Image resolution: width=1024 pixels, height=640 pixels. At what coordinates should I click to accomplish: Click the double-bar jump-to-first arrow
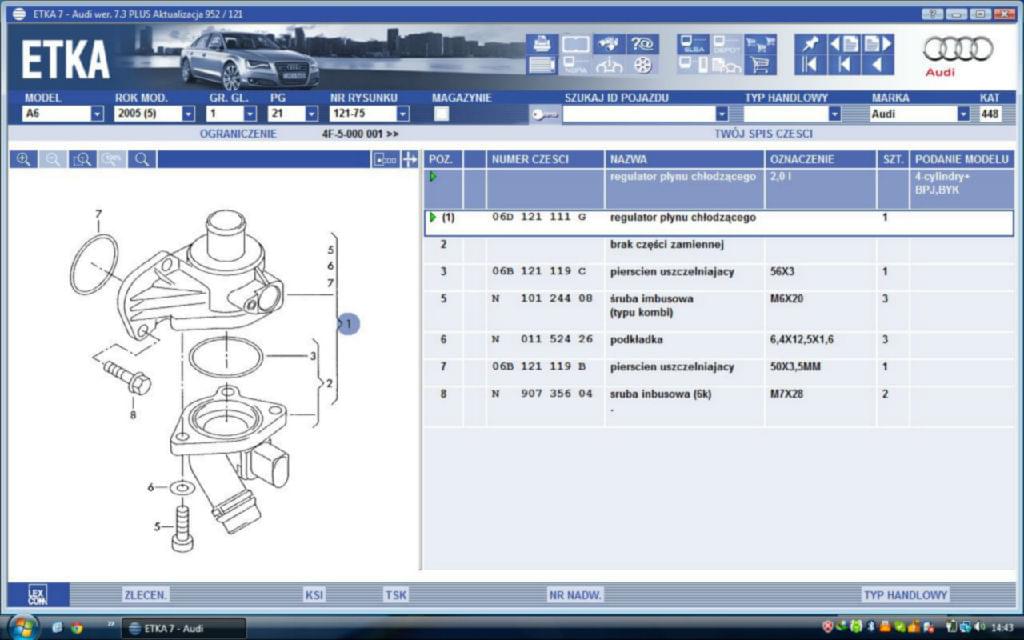point(810,65)
